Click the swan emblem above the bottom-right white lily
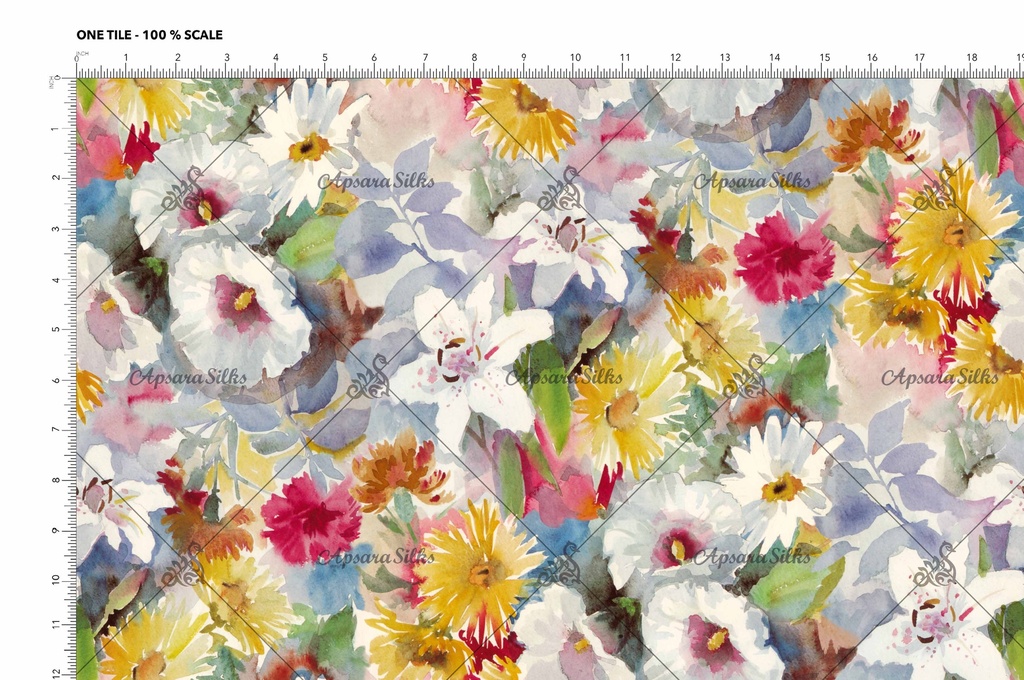1024x680 pixels. pos(934,566)
